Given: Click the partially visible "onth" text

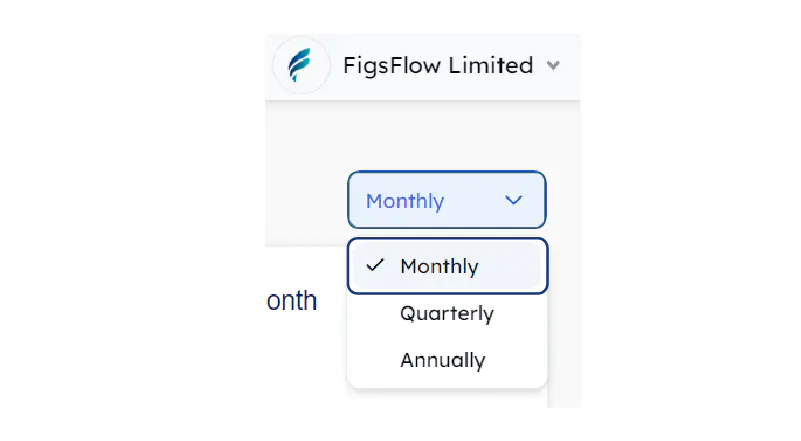Looking at the screenshot, I should 292,300.
